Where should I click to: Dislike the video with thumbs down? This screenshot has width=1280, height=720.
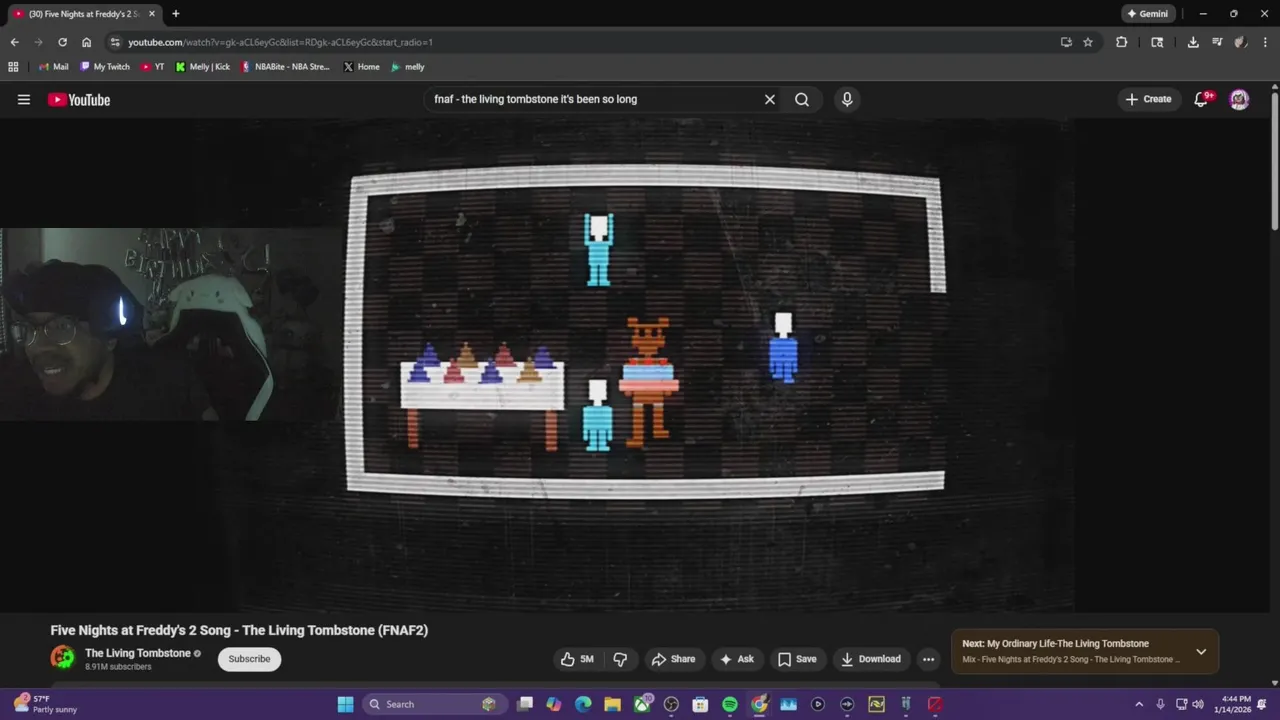[x=620, y=659]
